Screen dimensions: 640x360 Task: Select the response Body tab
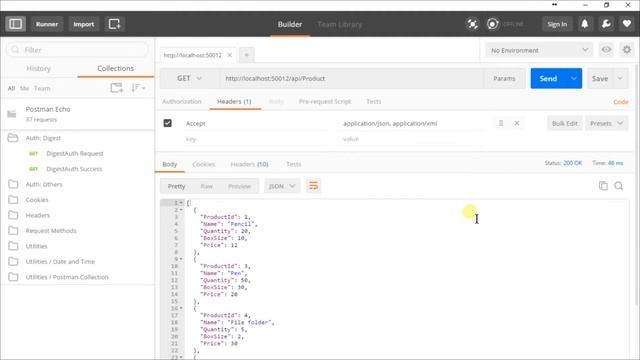click(169, 164)
